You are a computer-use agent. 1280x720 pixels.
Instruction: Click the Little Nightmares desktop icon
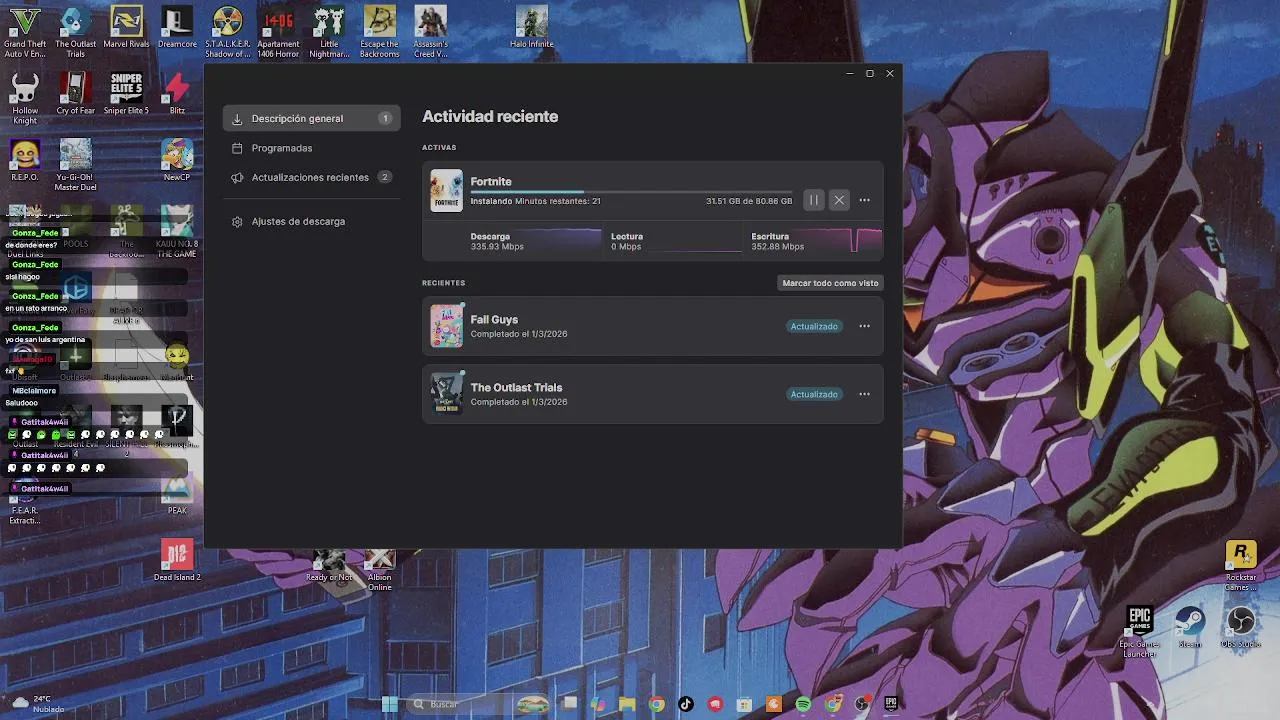click(x=329, y=32)
